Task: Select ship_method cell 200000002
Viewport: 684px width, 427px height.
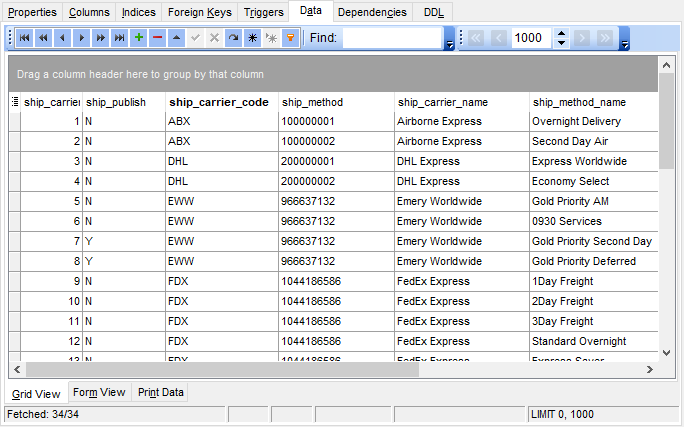Action: pos(336,181)
